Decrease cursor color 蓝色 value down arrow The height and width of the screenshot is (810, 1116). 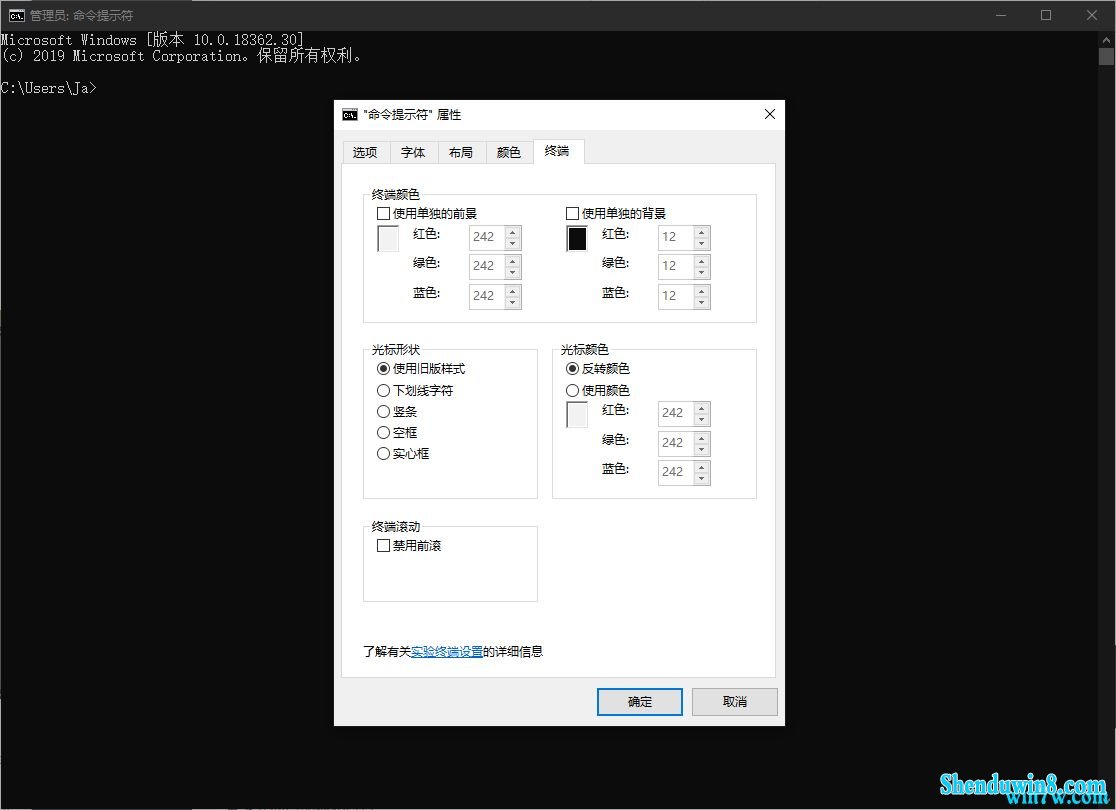pos(702,478)
